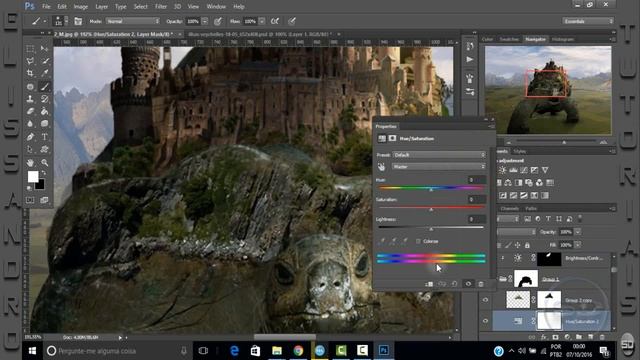Image resolution: width=640 pixels, height=360 pixels.
Task: Open the brush Mode dropdown showing Normal
Action: point(133,21)
